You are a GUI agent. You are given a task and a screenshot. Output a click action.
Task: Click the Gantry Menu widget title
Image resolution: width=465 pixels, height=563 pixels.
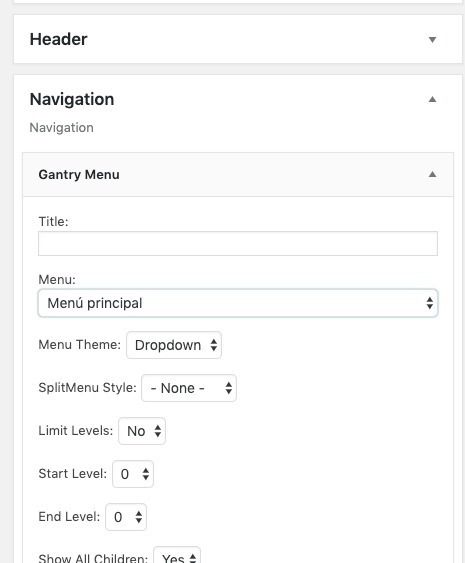coord(79,175)
